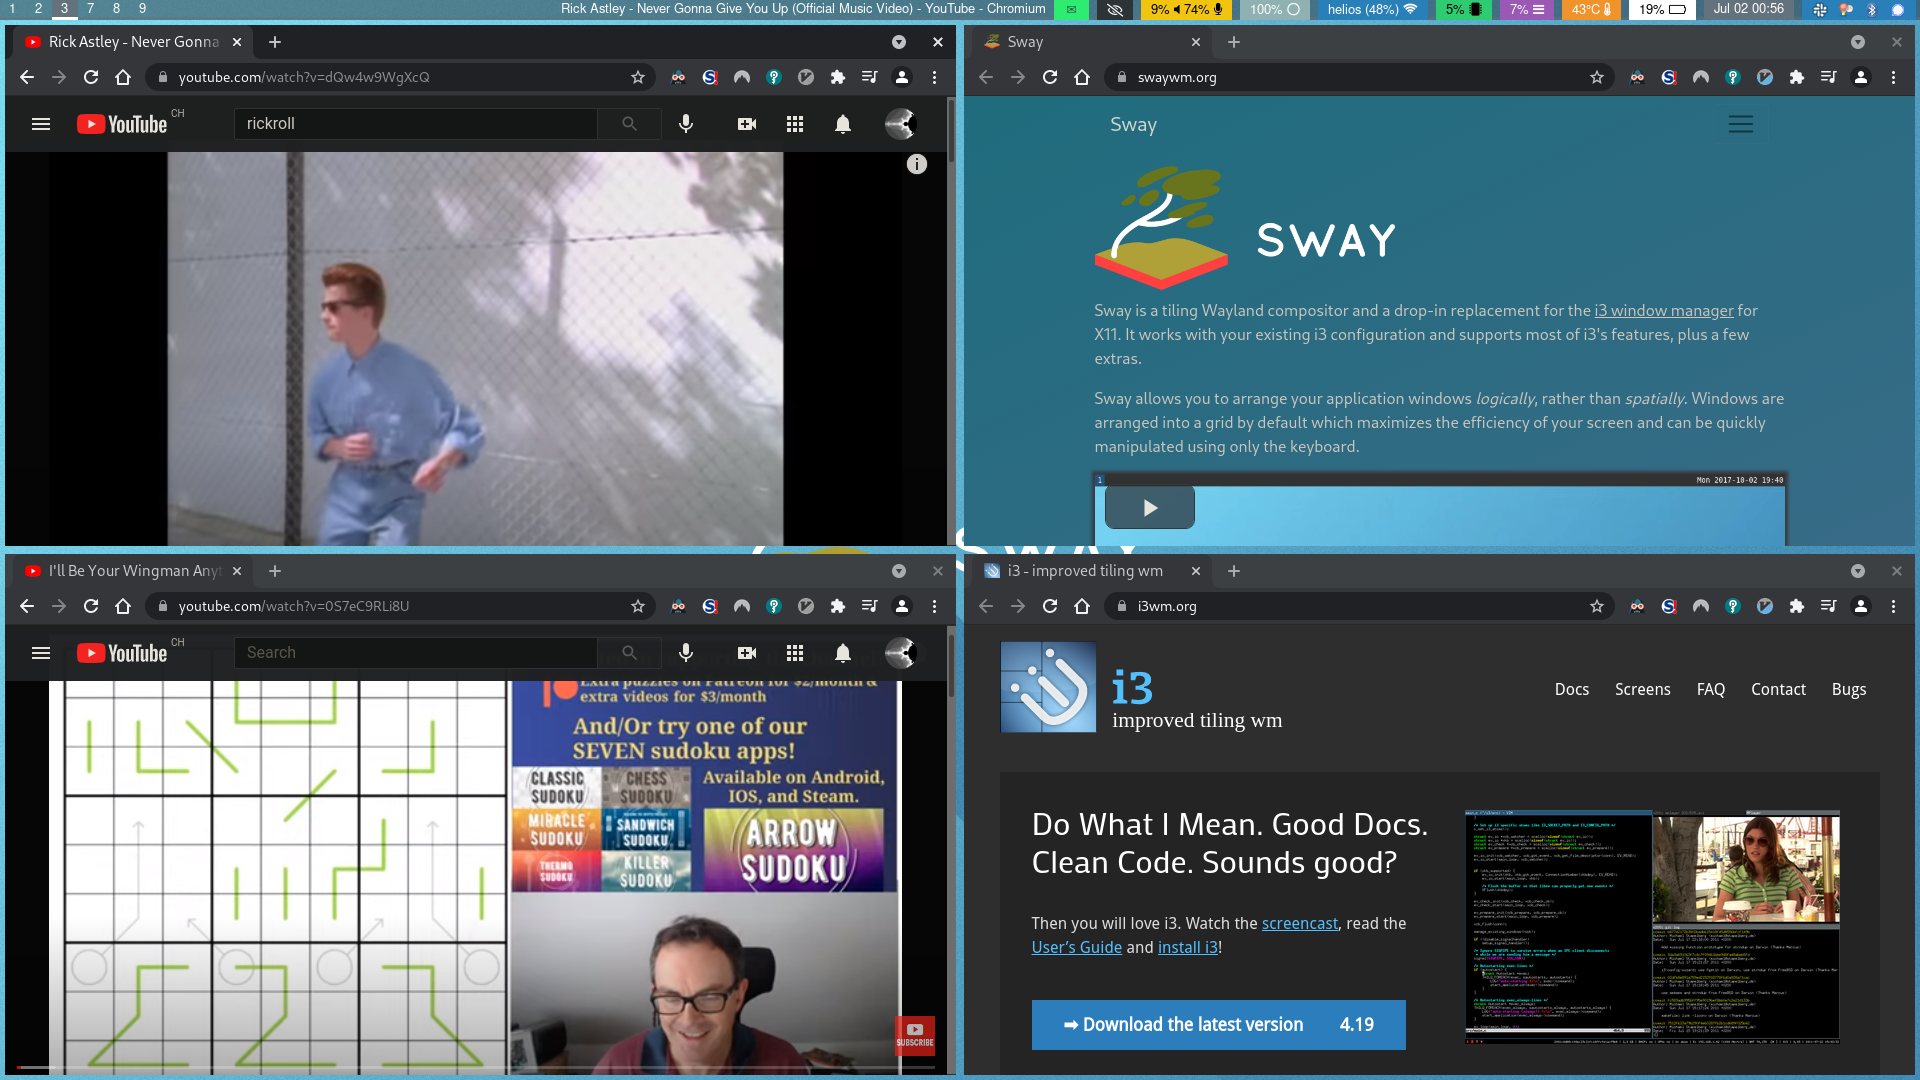Bookmark the youtube.com dQw4w9WgXcQ page

638,77
